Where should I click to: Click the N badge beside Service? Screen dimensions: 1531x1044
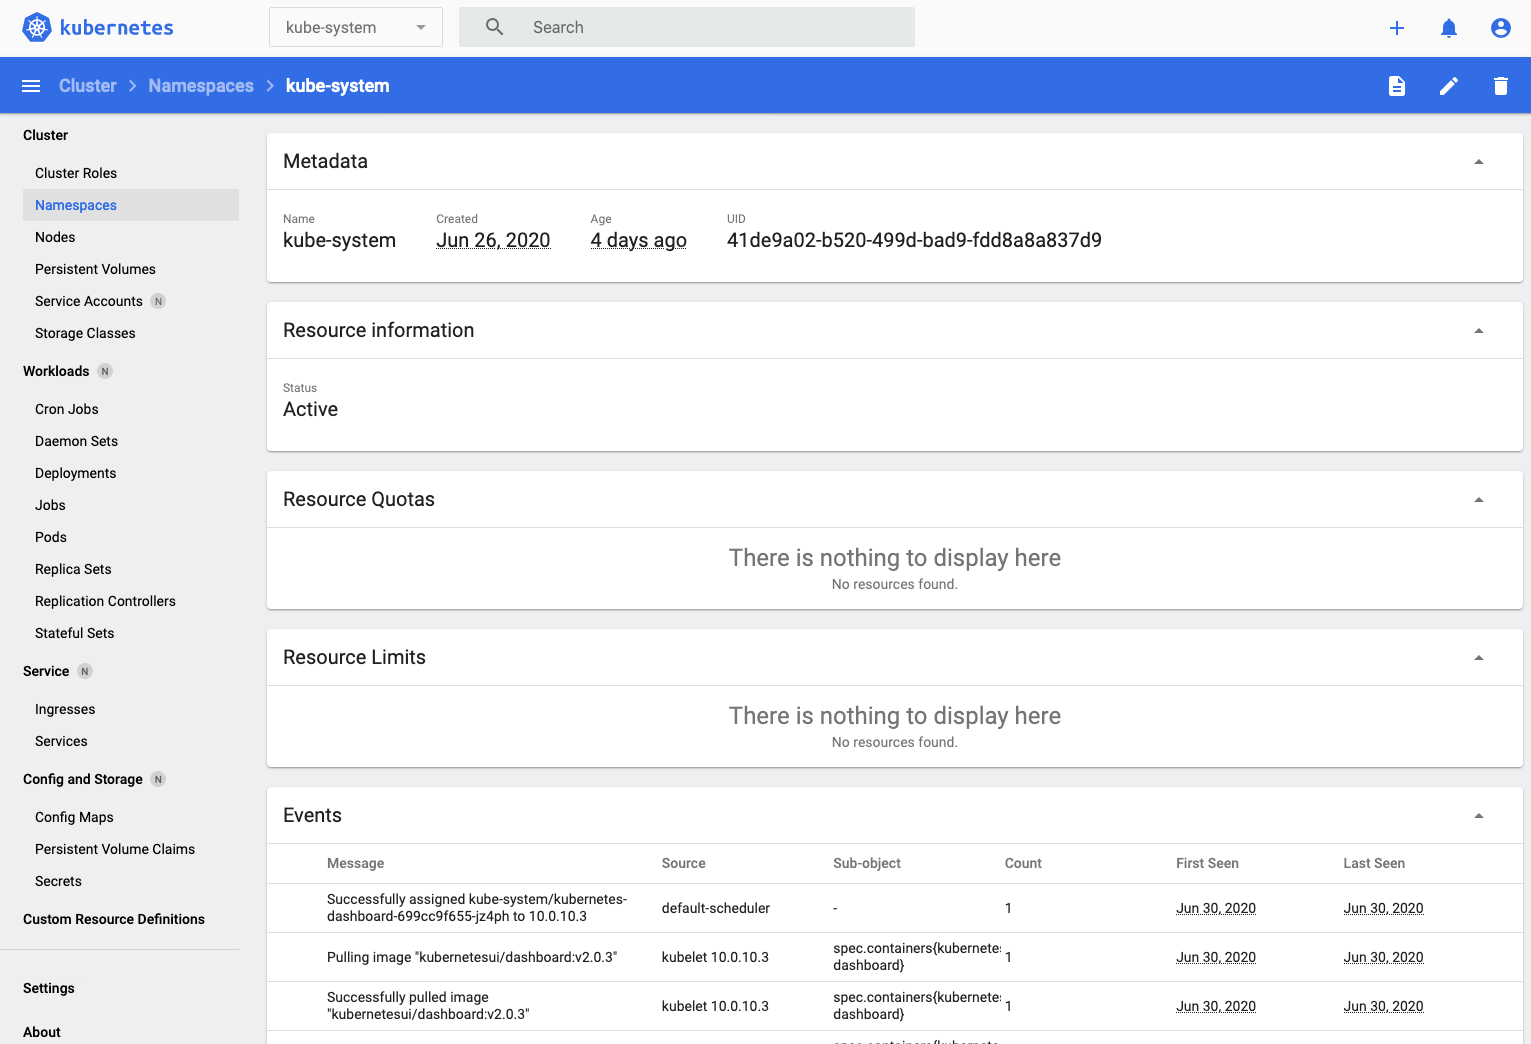coord(85,671)
